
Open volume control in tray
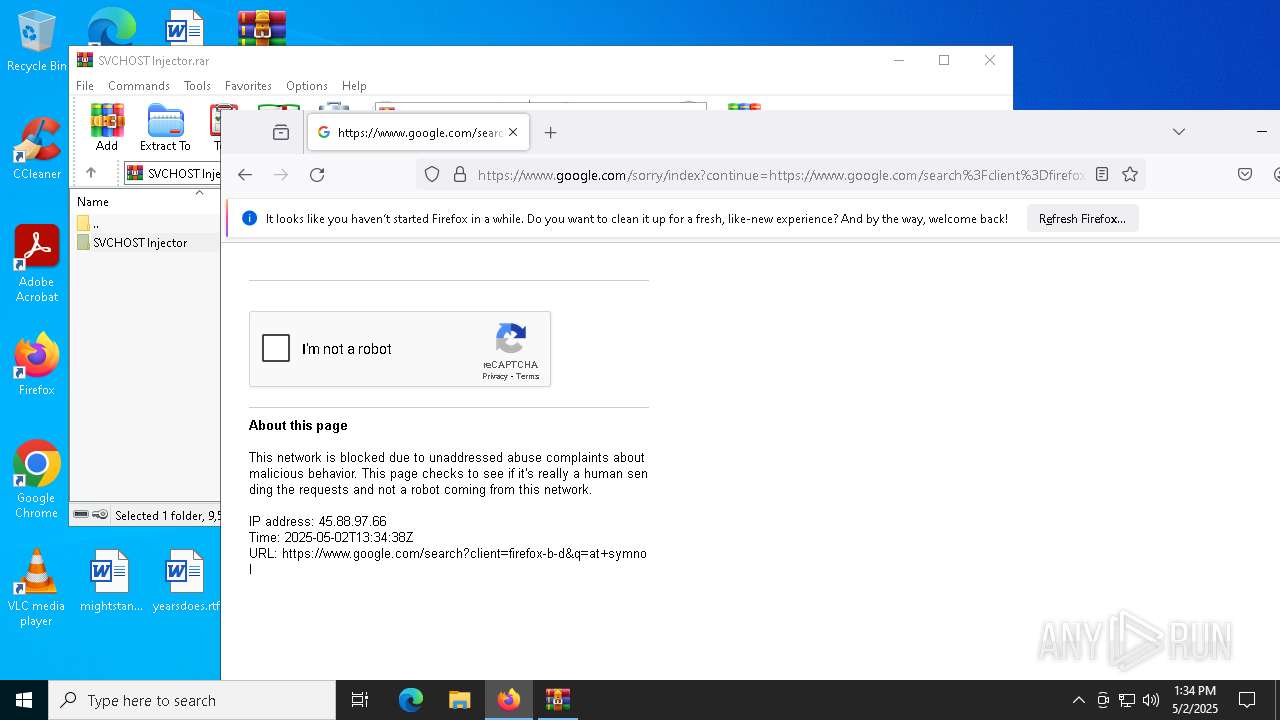click(x=1151, y=700)
